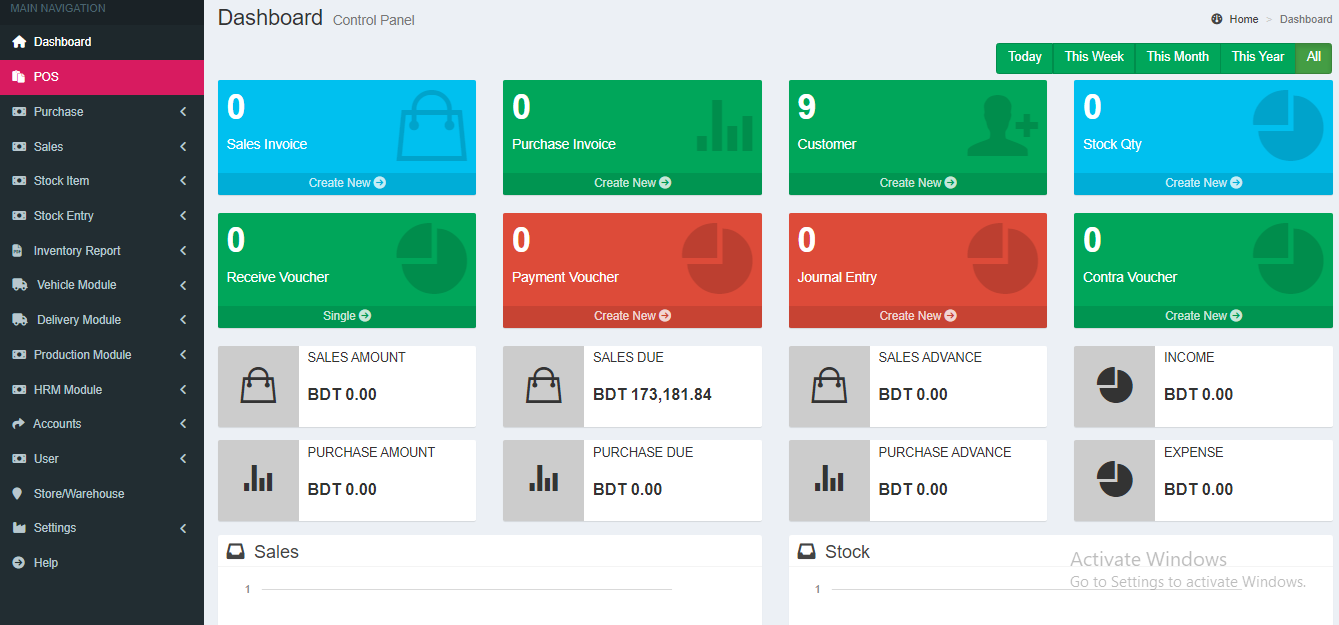Click Create New under Payment Voucher
This screenshot has width=1339, height=625.
click(x=632, y=316)
